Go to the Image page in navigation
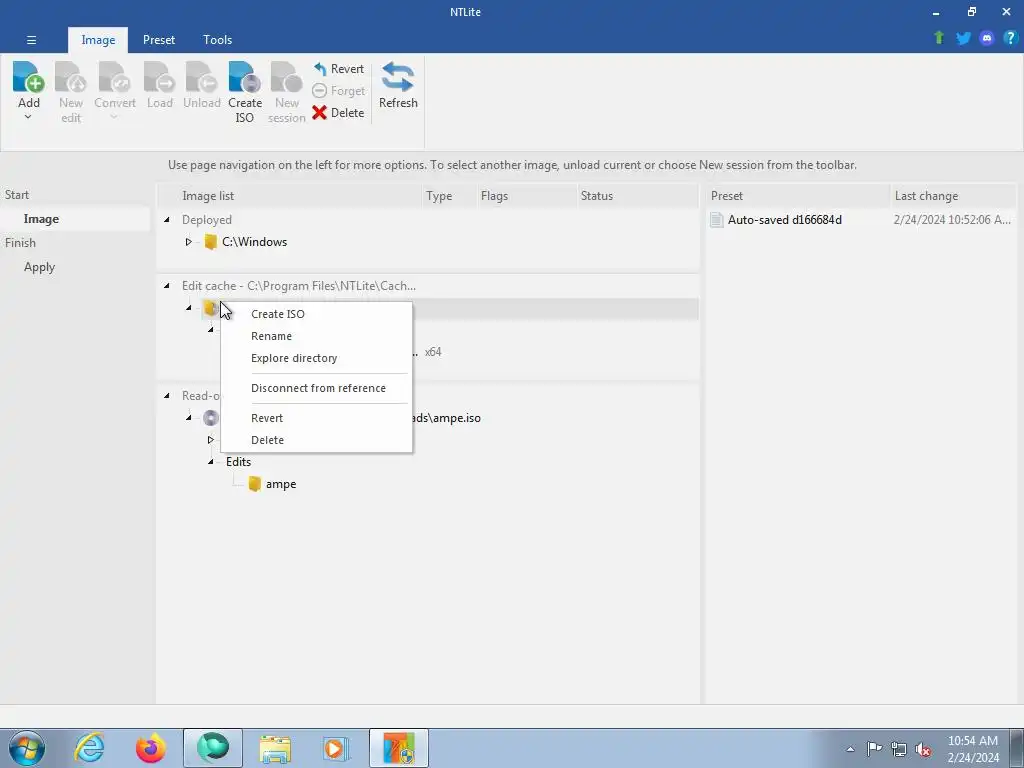The width and height of the screenshot is (1024, 768). (41, 219)
